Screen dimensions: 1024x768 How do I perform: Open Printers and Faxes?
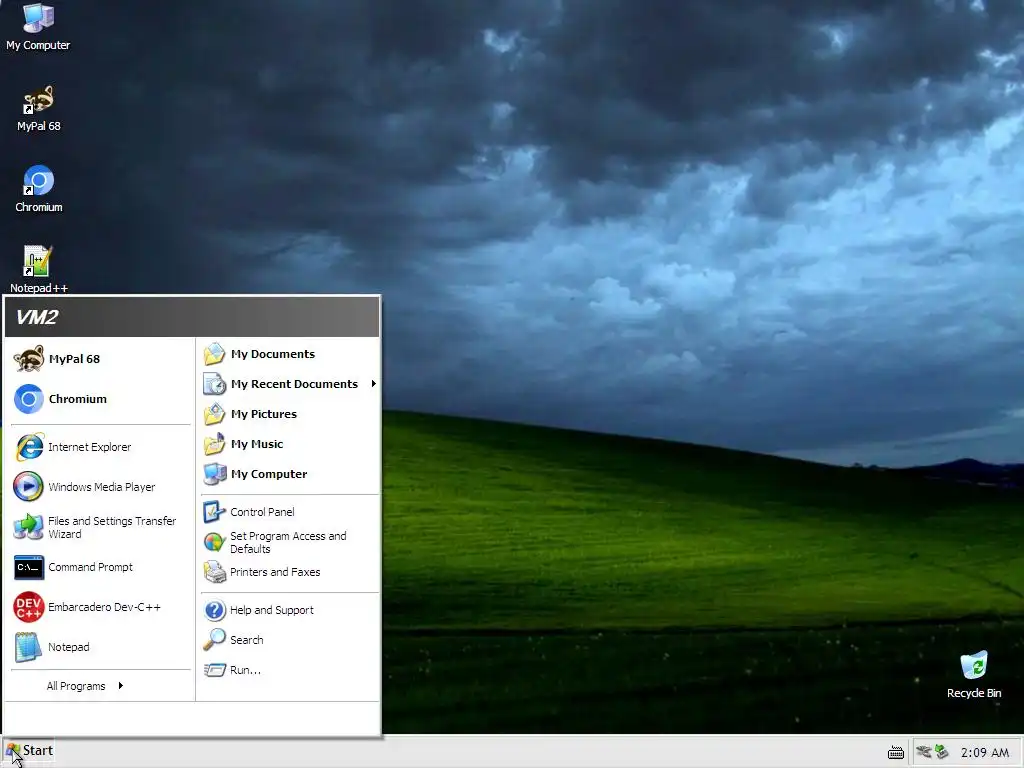(289, 572)
